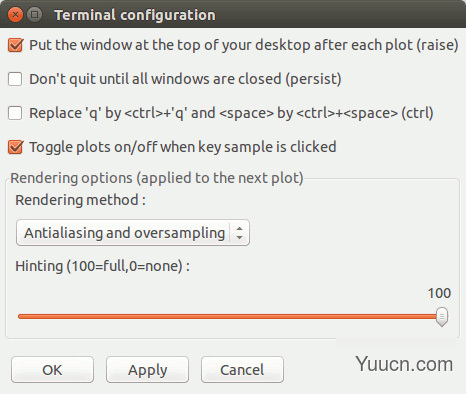This screenshot has width=466, height=394.
Task: Cancel the configuration dialog
Action: point(242,370)
